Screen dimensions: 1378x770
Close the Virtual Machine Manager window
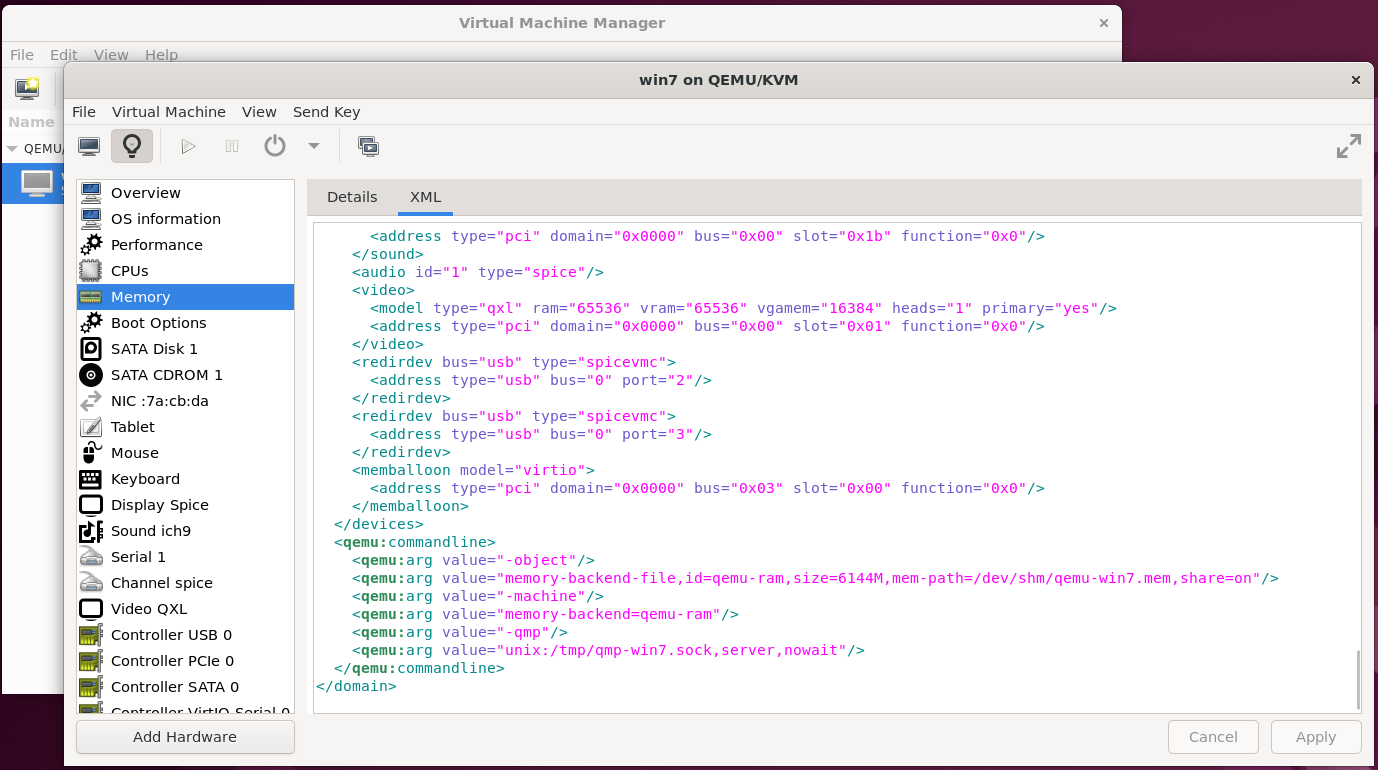point(1104,23)
